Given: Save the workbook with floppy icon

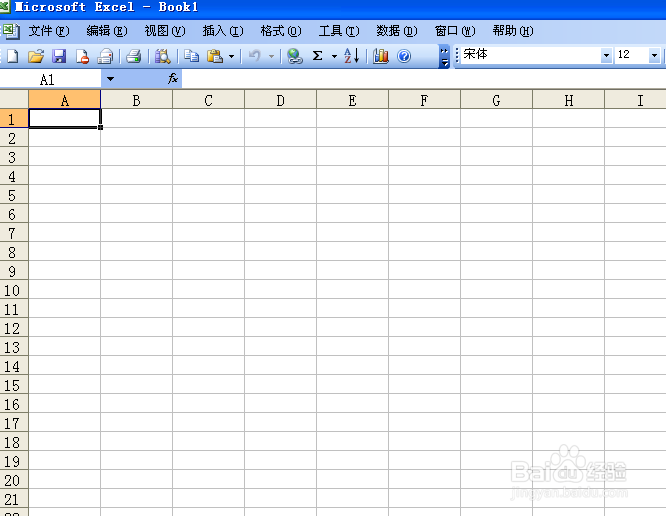Looking at the screenshot, I should click(x=59, y=56).
